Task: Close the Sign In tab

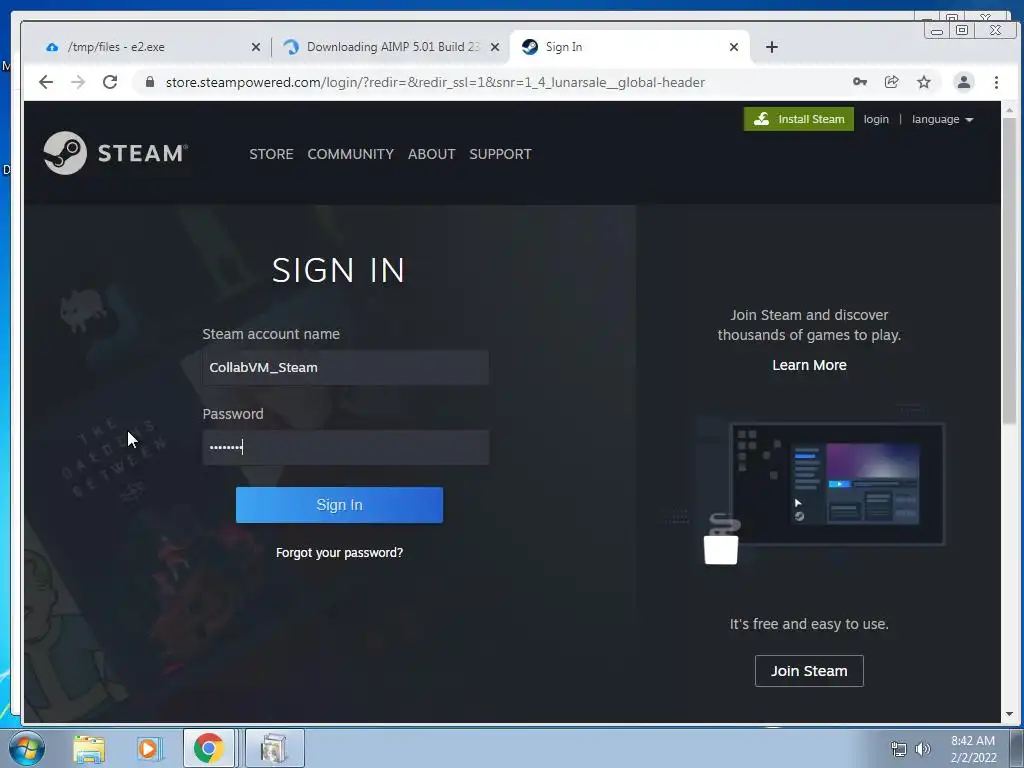Action: (733, 47)
